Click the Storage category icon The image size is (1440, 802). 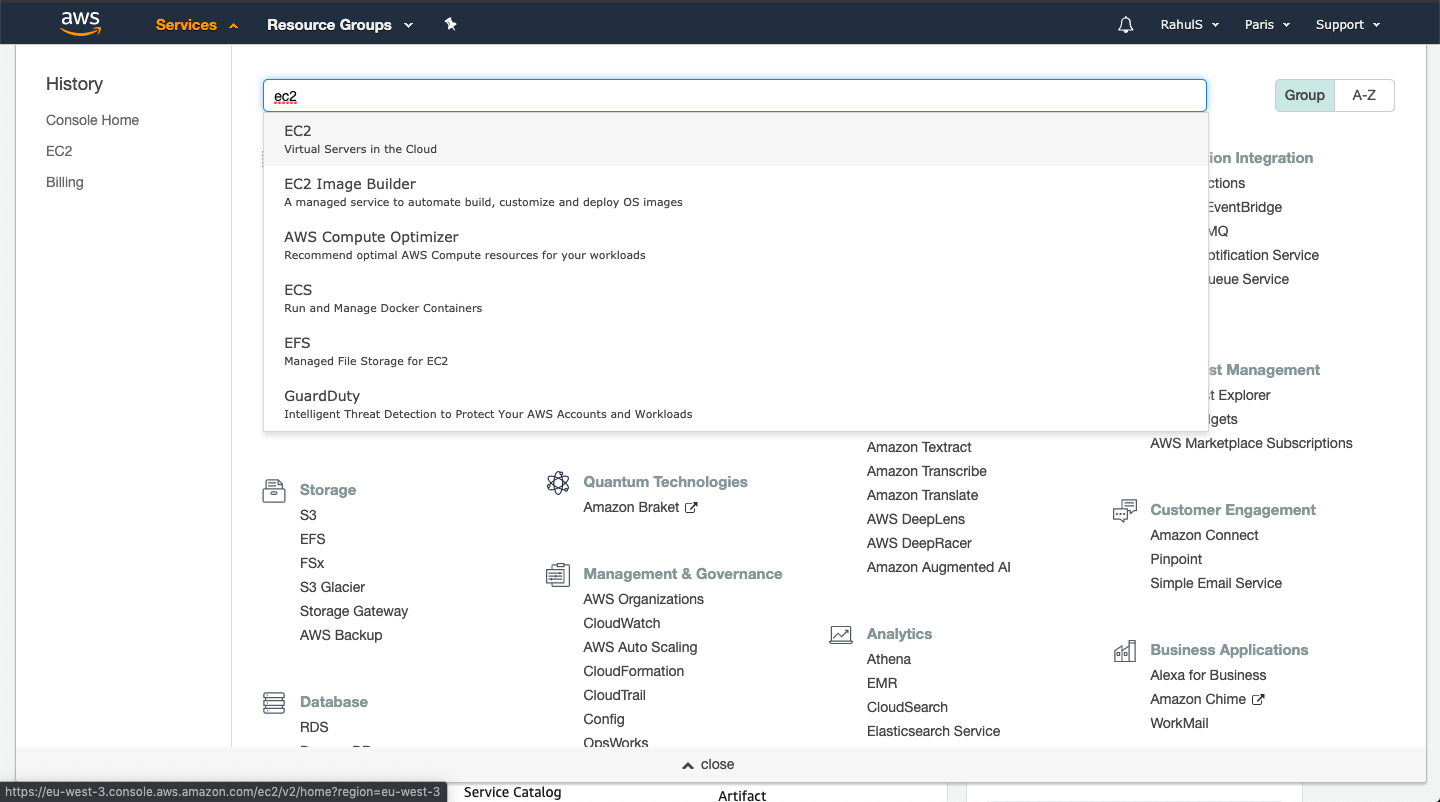[273, 490]
